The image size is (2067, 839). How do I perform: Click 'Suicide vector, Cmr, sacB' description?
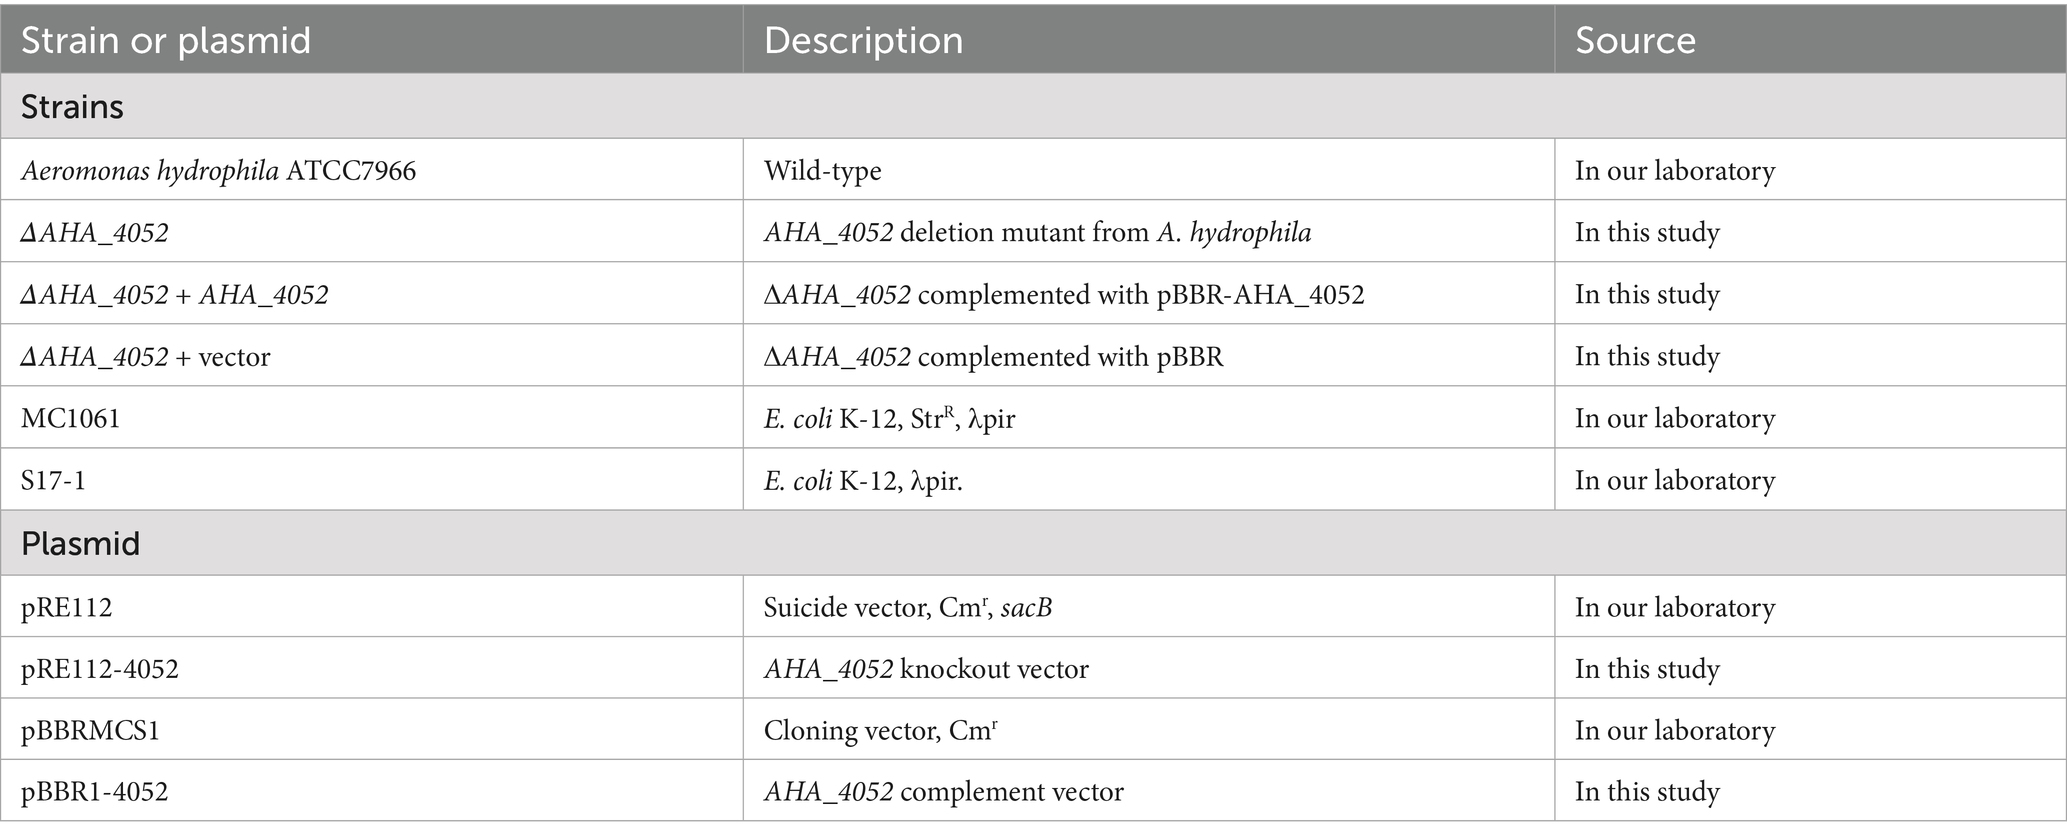click(907, 607)
